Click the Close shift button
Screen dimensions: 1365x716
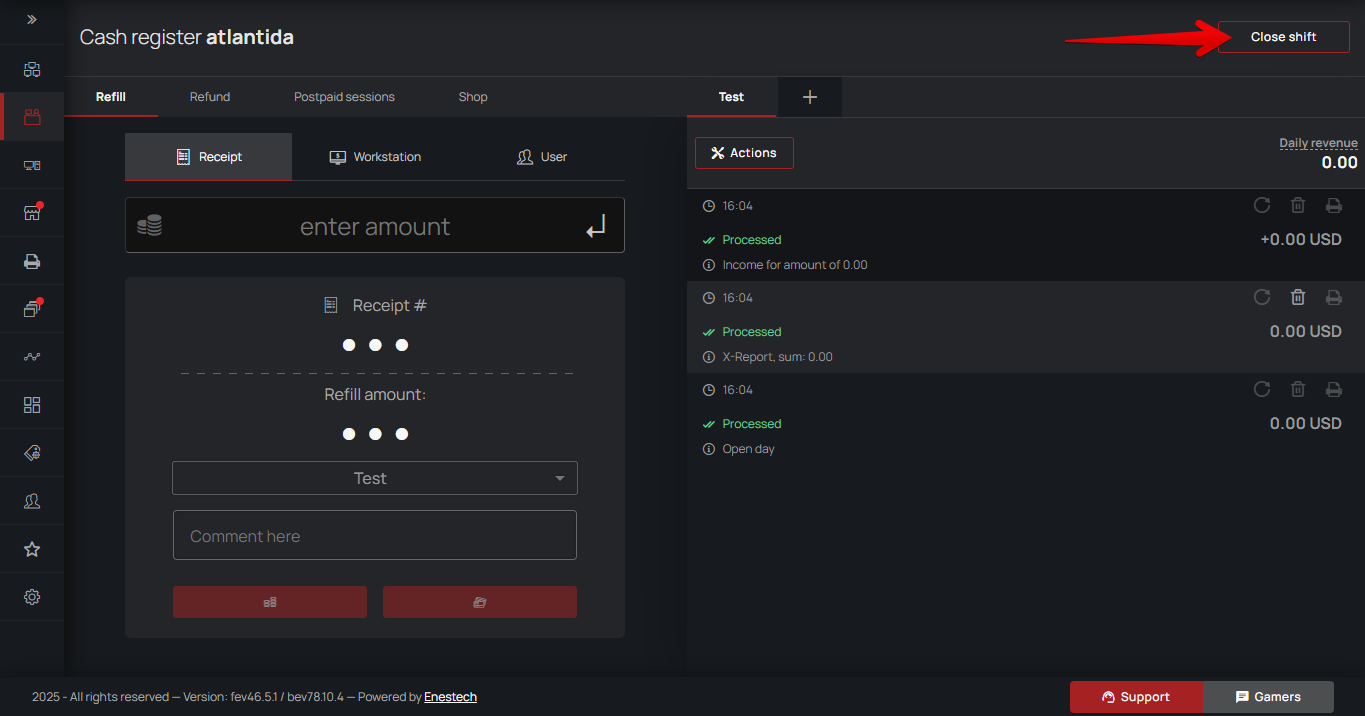pos(1283,37)
